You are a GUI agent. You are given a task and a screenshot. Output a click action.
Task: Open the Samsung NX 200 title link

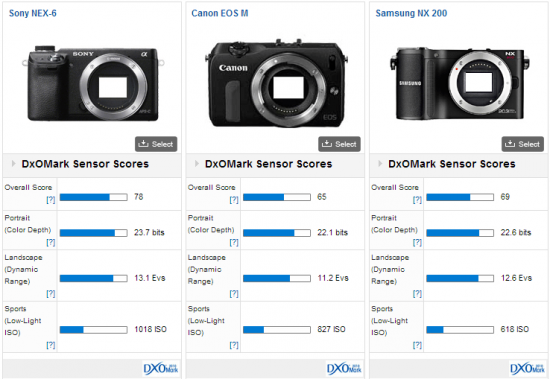click(411, 13)
